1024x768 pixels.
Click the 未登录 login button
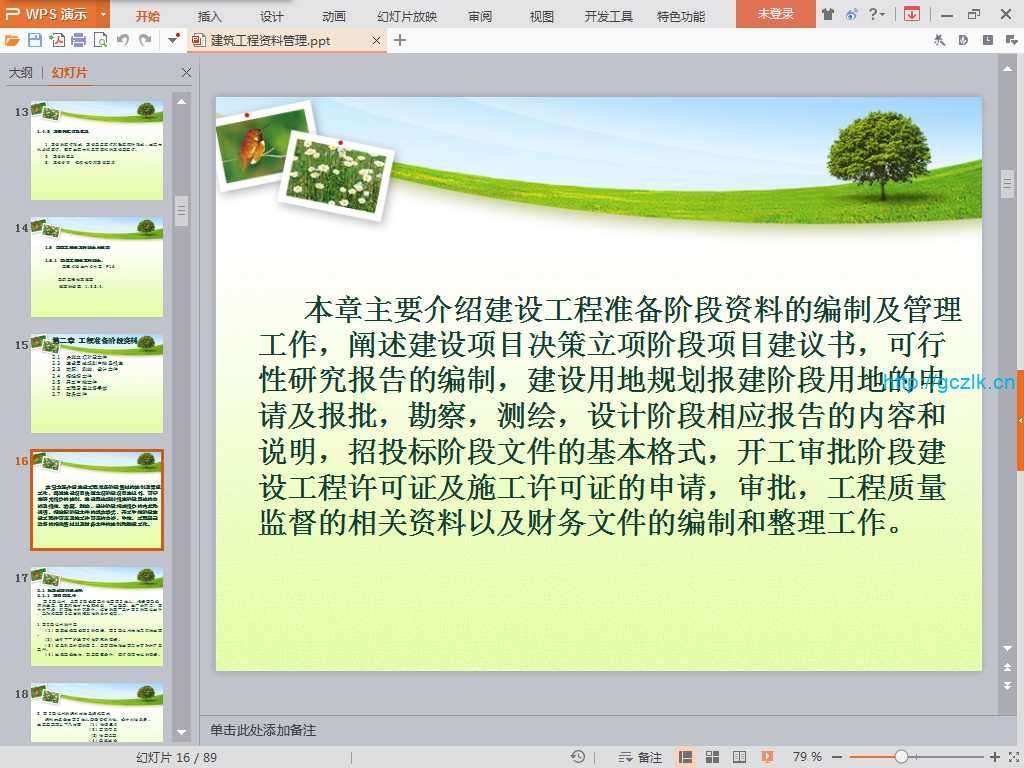click(x=775, y=14)
